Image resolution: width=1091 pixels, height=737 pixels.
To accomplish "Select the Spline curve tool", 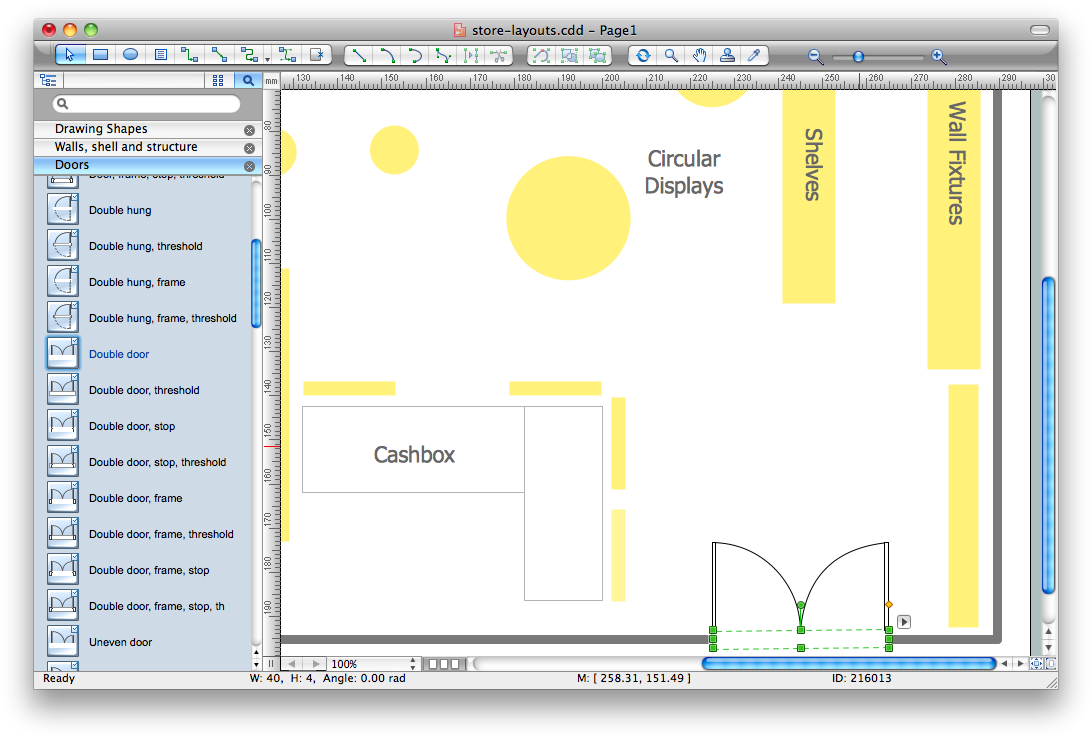I will point(415,56).
